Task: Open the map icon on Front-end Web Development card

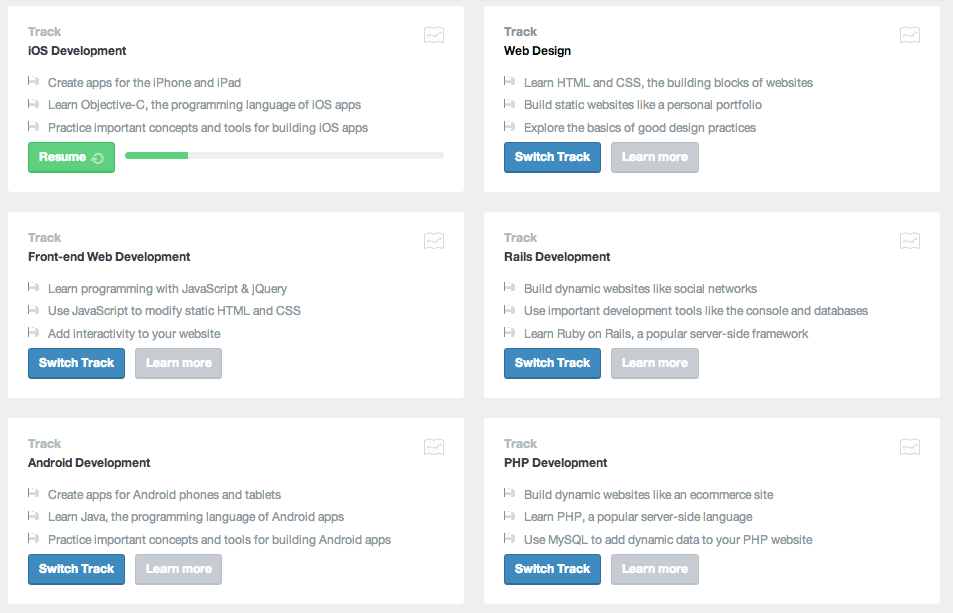Action: [434, 241]
